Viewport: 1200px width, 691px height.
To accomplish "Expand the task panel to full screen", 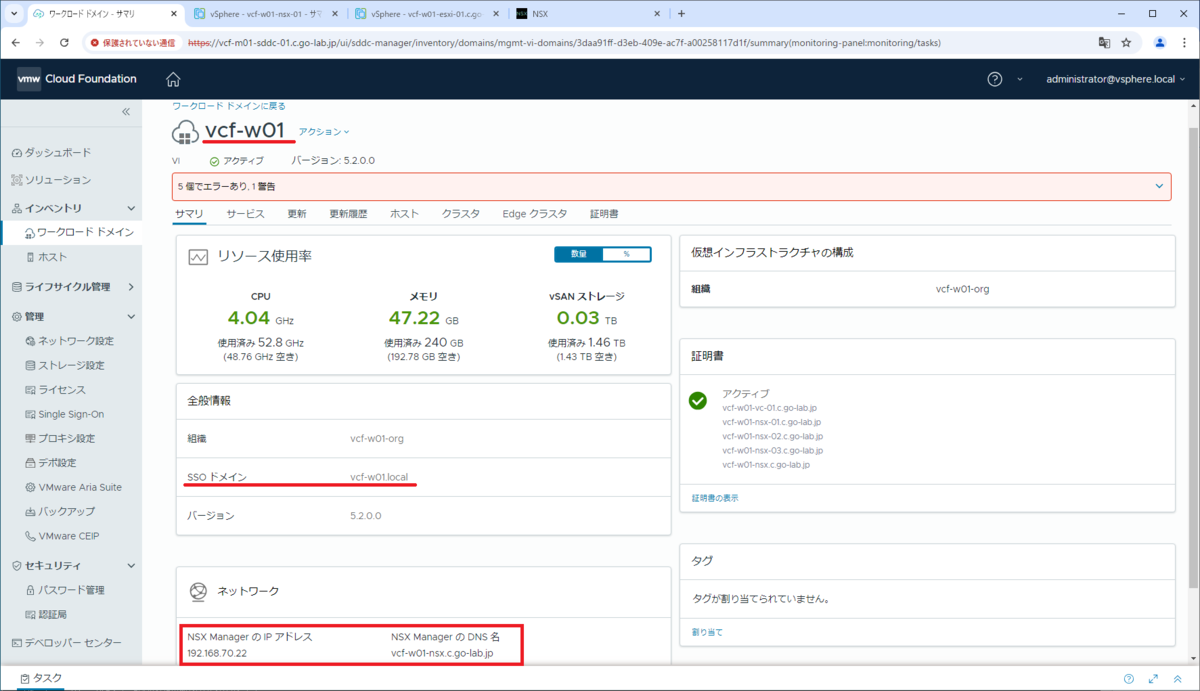I will coord(1153,678).
